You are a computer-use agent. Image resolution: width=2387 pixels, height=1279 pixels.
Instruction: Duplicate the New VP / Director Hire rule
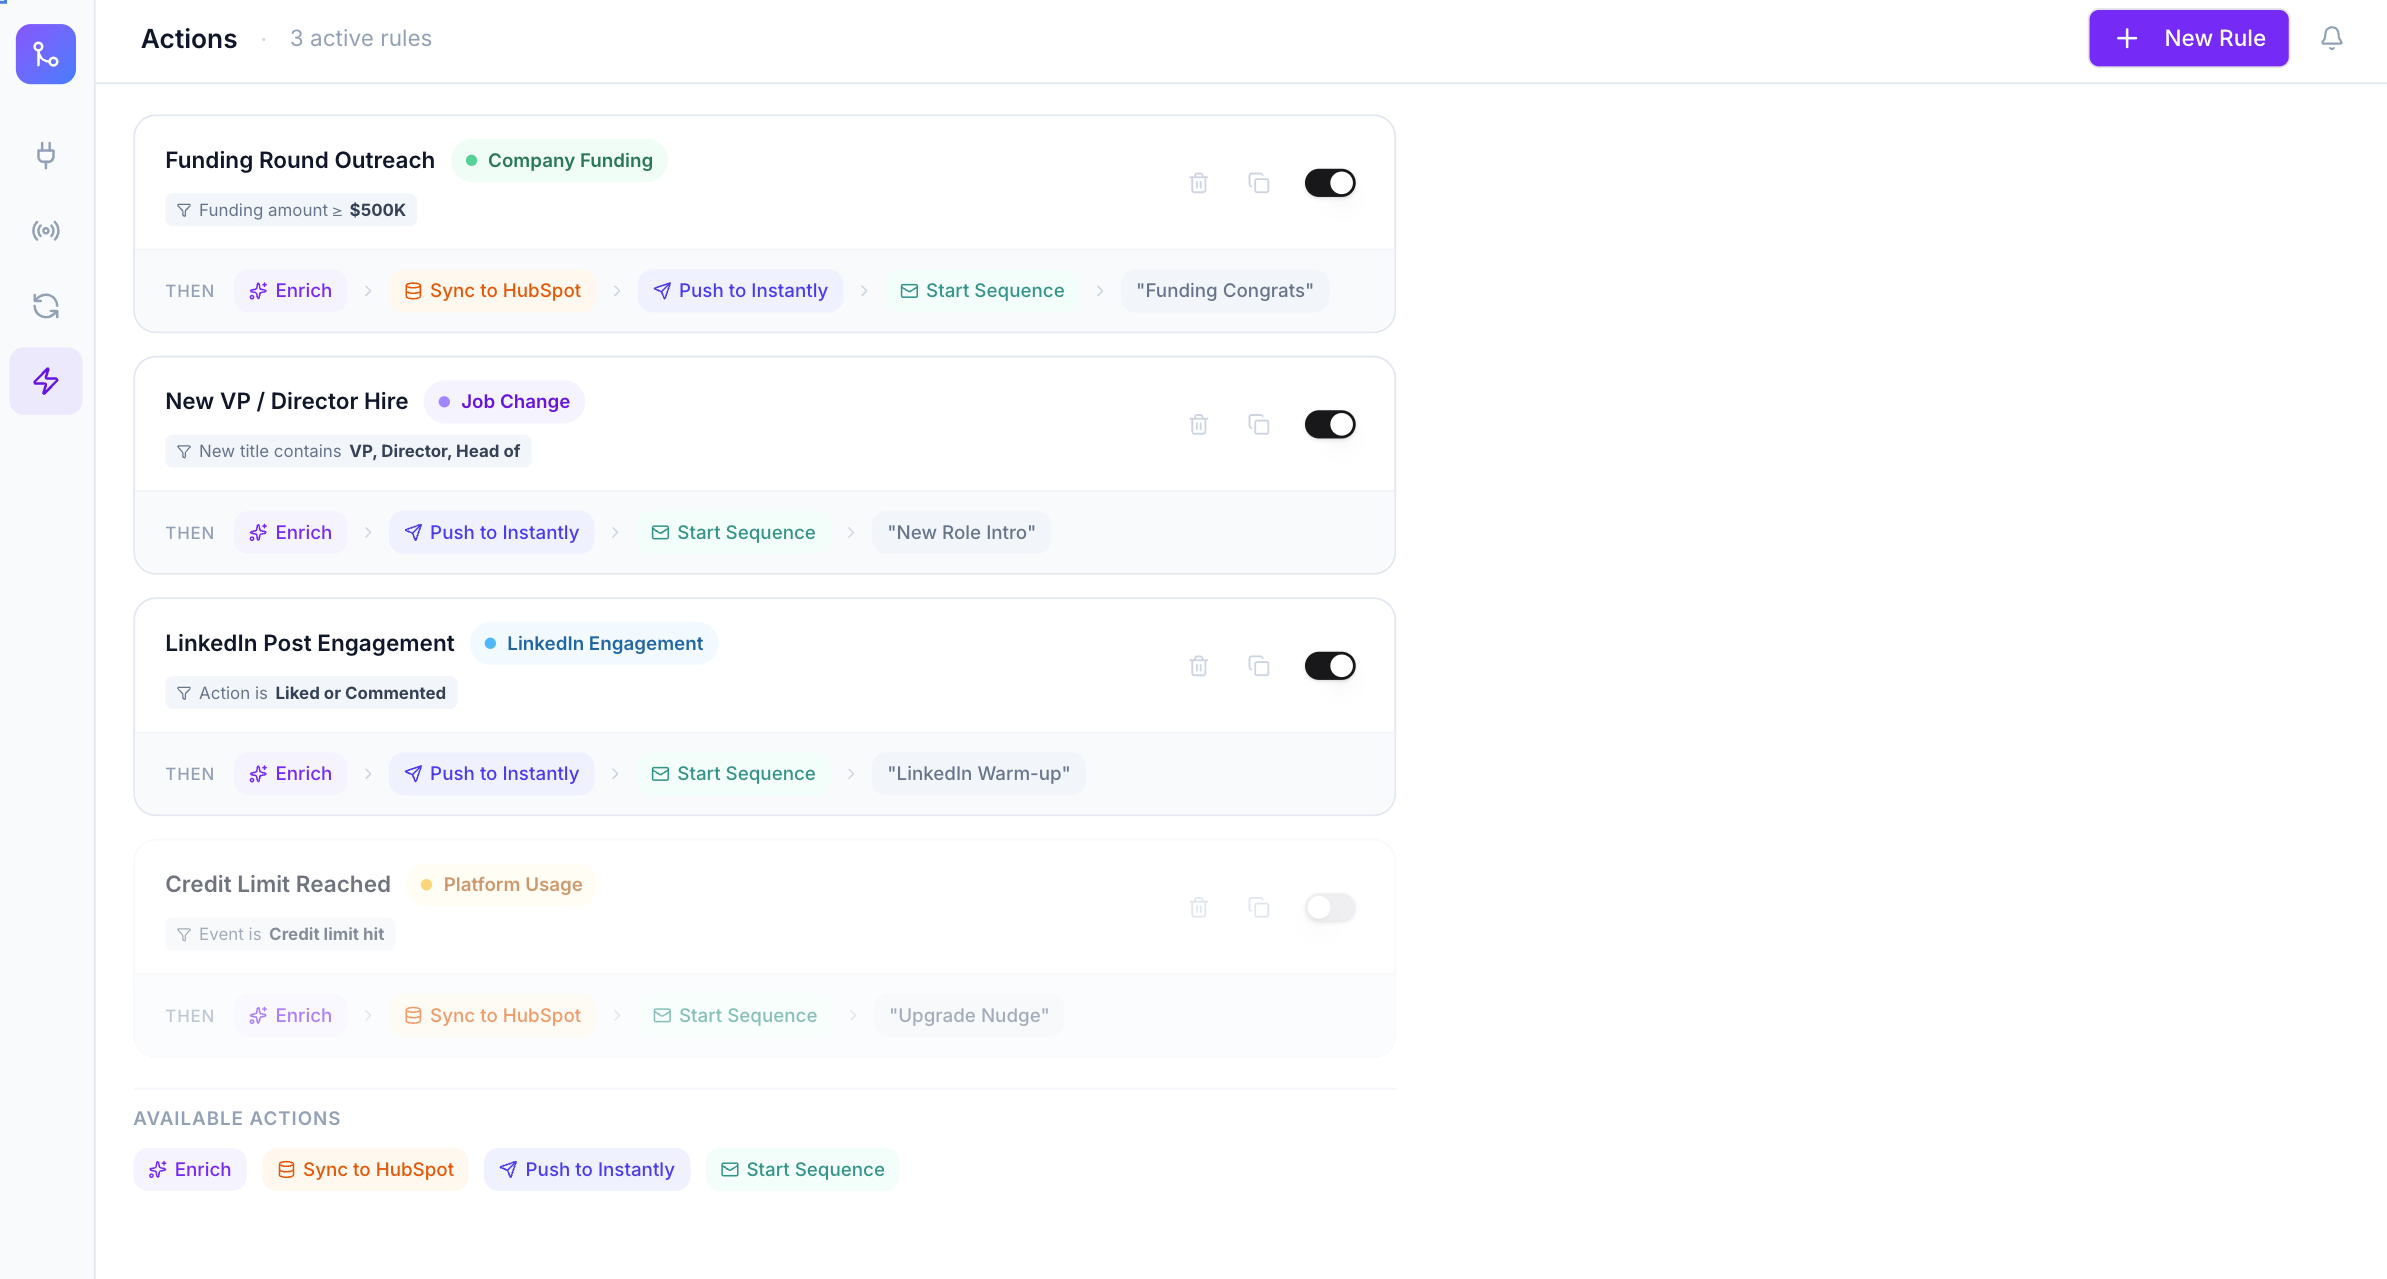1259,424
